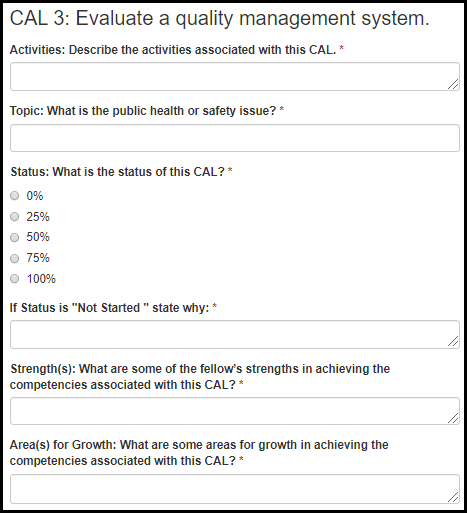Pick the 75% status radio button
This screenshot has height=513, width=467.
click(x=15, y=258)
